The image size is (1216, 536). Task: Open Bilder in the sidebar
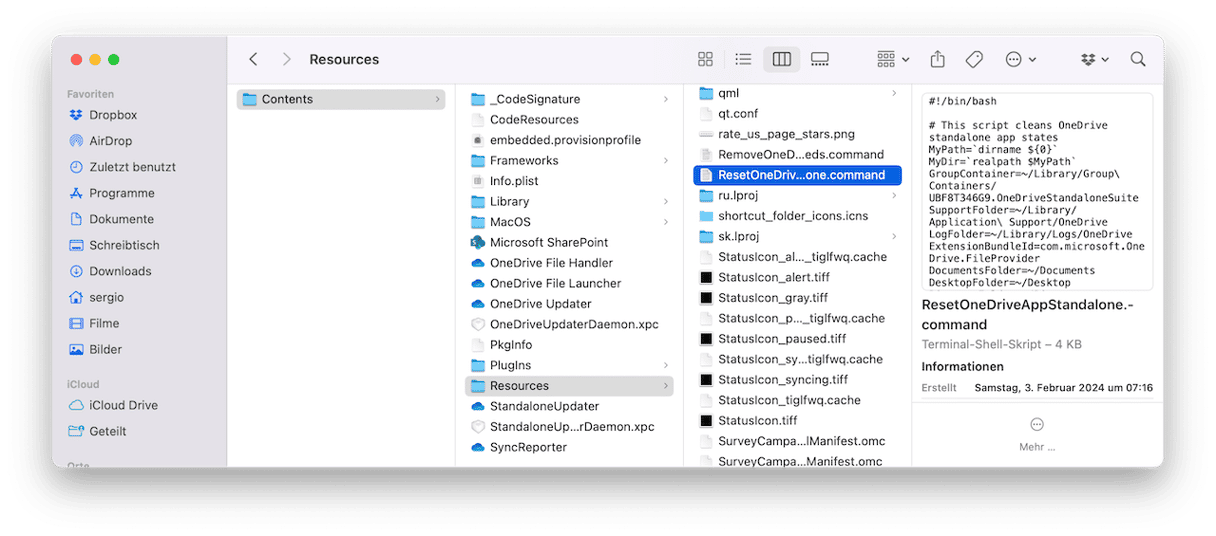click(x=105, y=349)
